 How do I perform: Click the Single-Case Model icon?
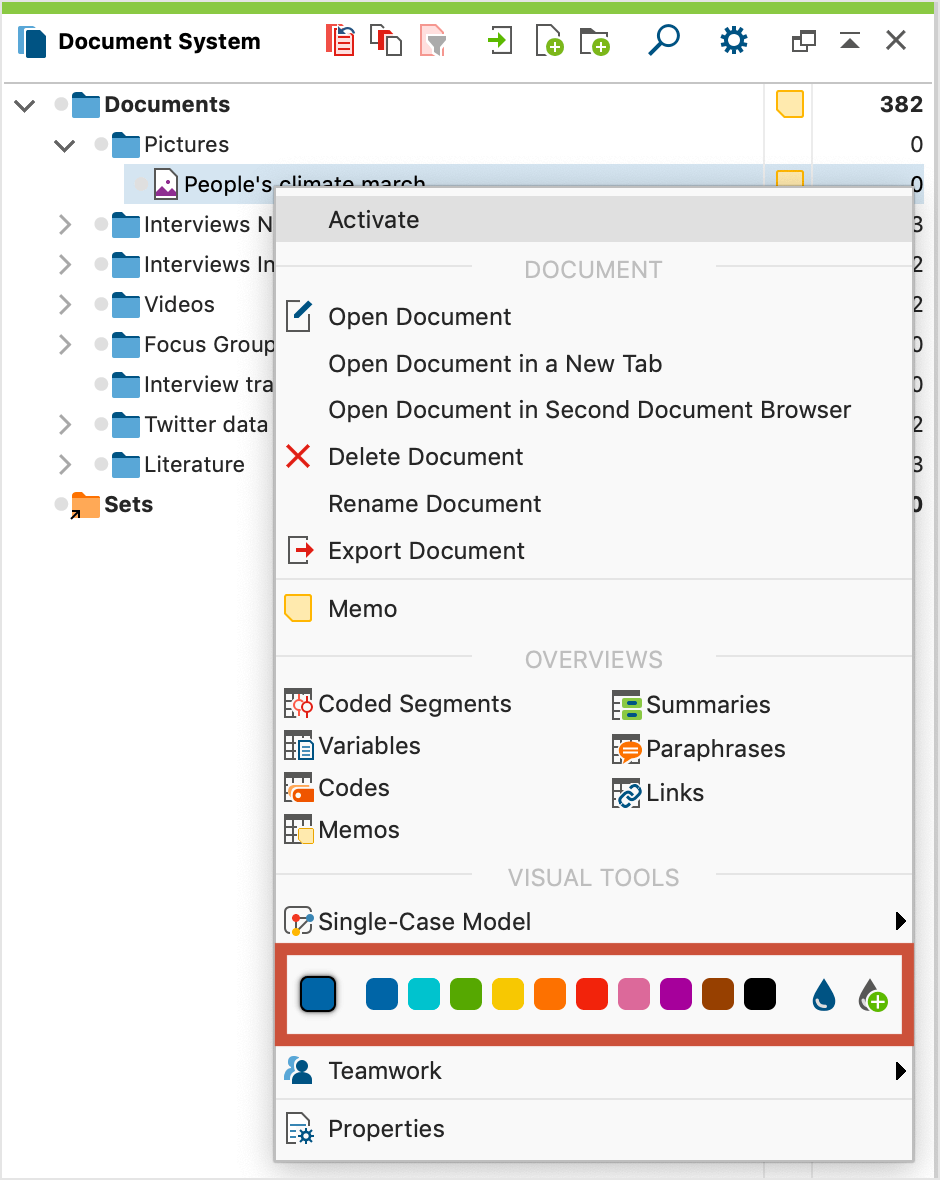(298, 921)
